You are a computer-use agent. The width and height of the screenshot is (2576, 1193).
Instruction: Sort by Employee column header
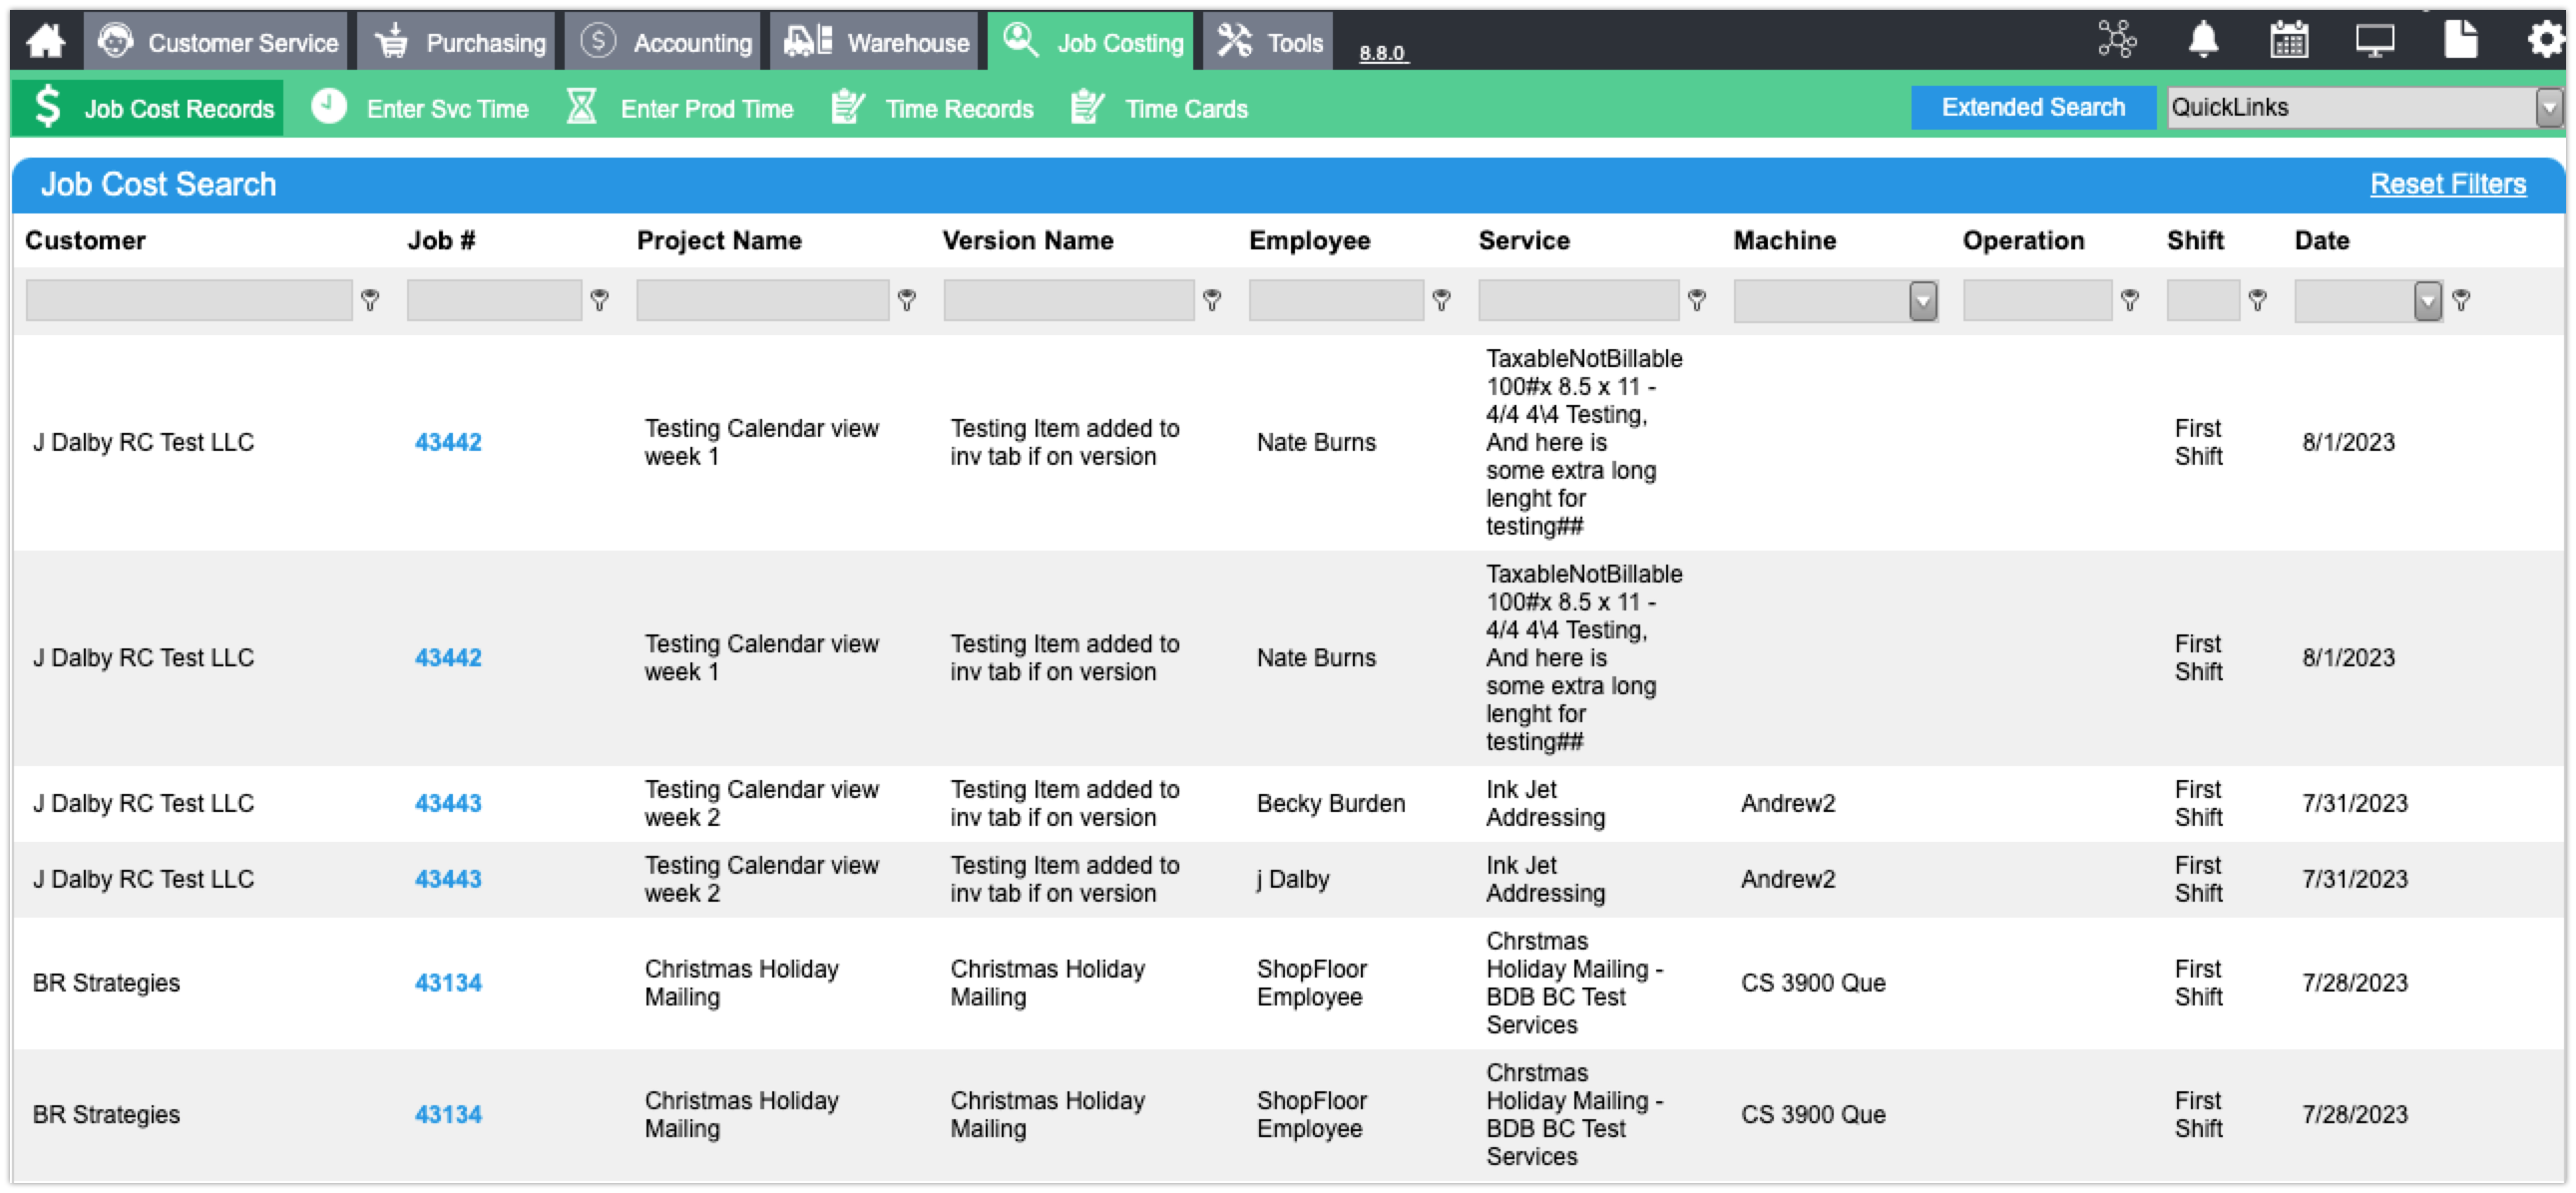pyautogui.click(x=1309, y=240)
